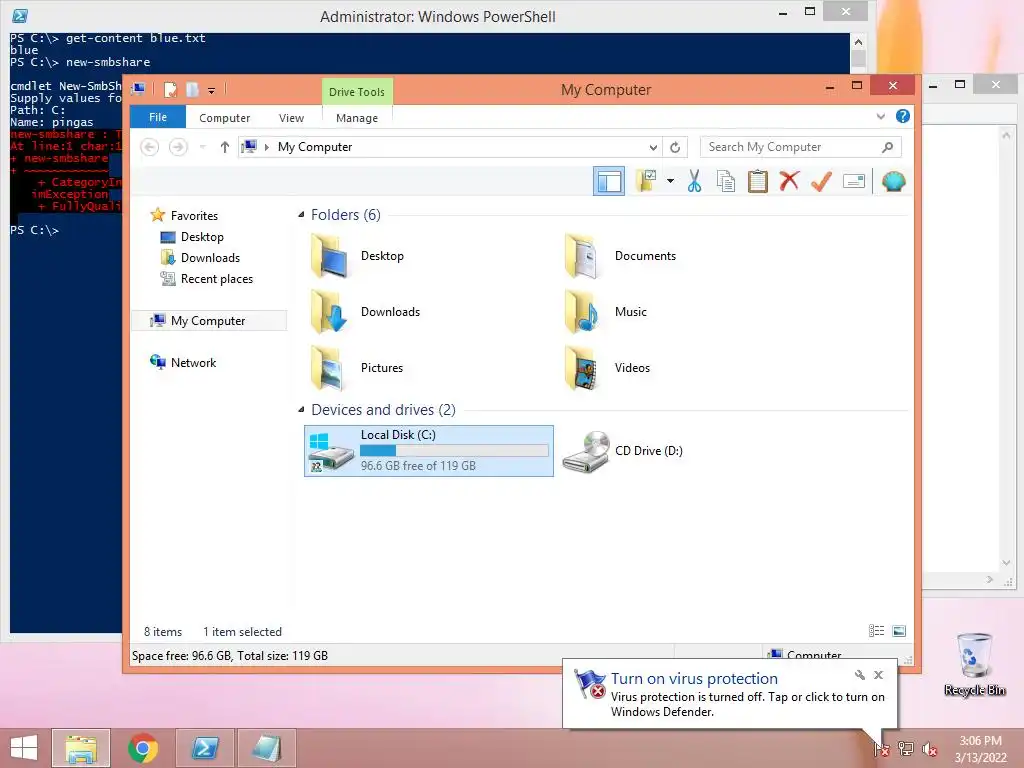Click the red X Delete icon
The height and width of the screenshot is (768, 1024).
click(x=789, y=181)
